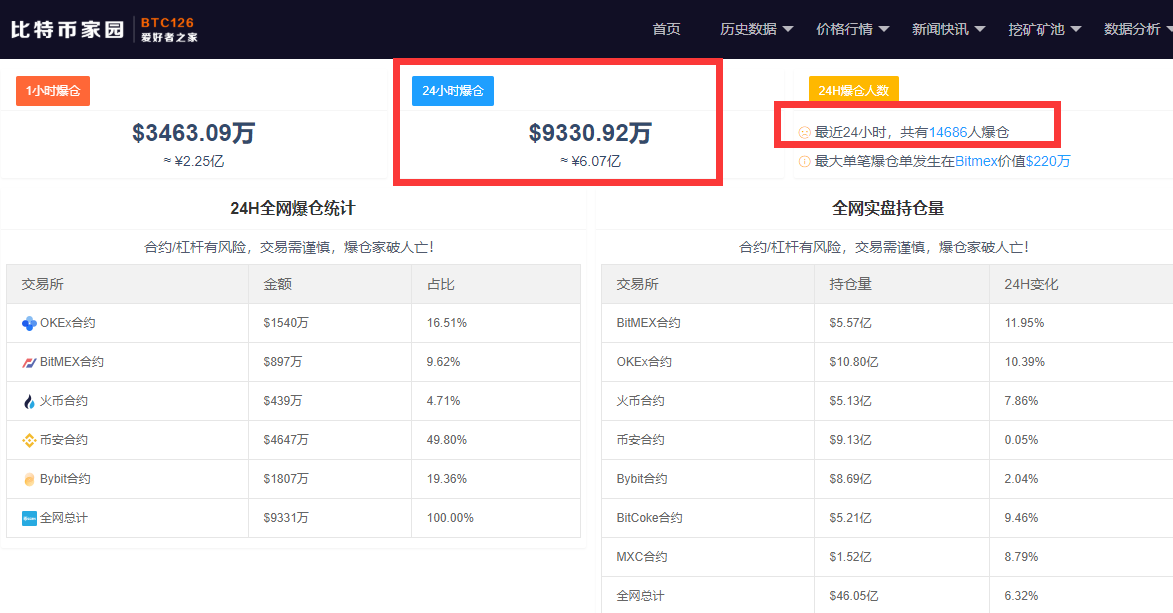Expand the 历史数据 dropdown menu
1173x613 pixels.
click(x=752, y=28)
